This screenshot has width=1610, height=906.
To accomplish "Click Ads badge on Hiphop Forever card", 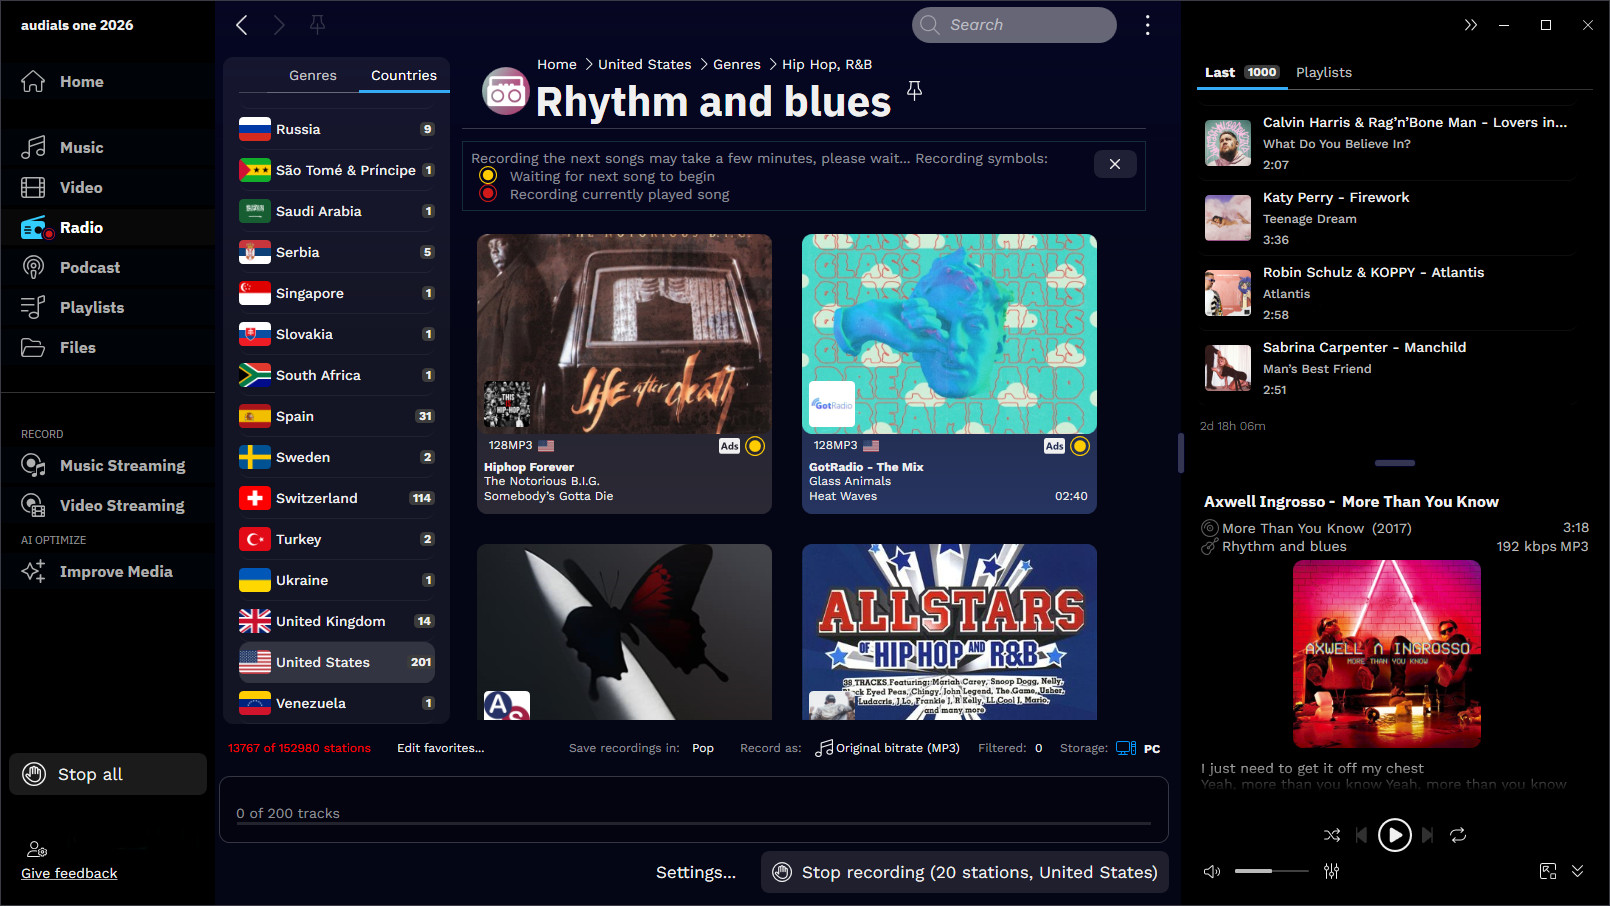I will 729,446.
